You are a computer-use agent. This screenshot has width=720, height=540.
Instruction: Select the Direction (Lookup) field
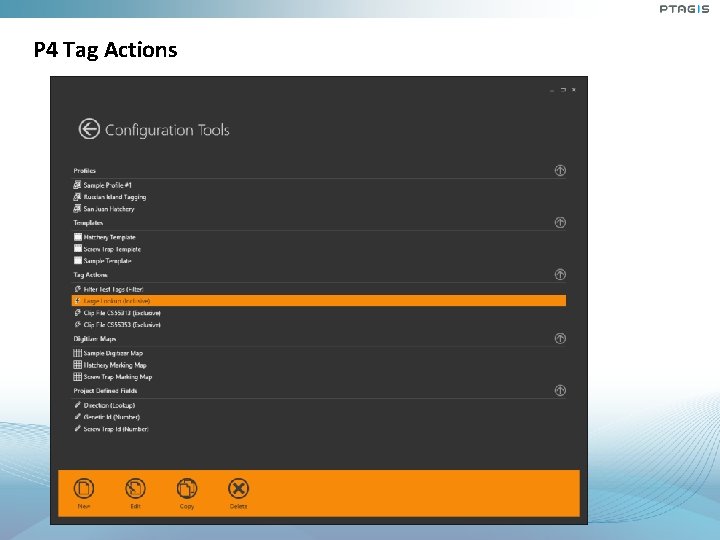coord(105,405)
